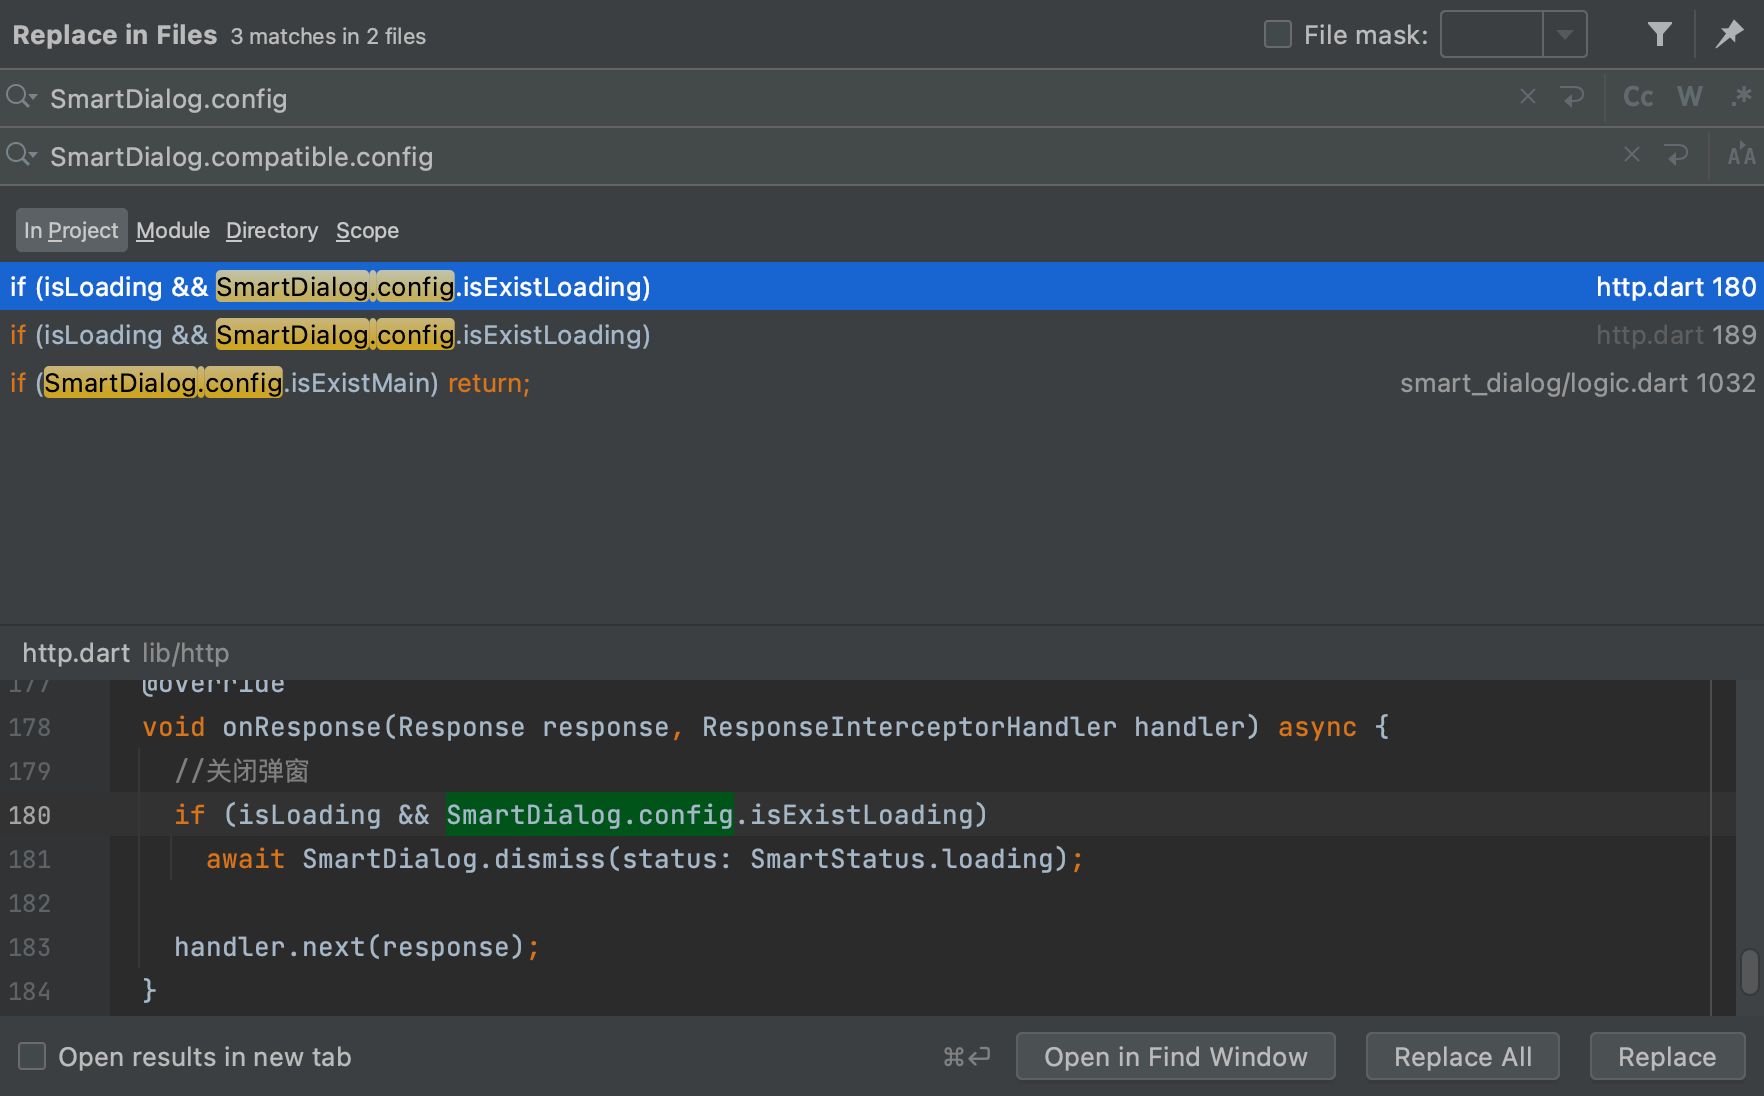Select http.dart 189 match row
This screenshot has width=1764, height=1096.
882,335
